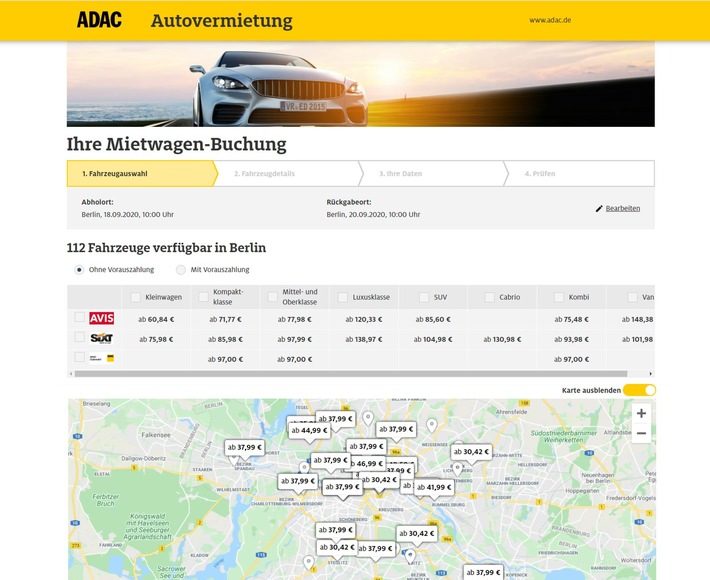This screenshot has height=580, width=710.
Task: Click map marker ab 44,99 €
Action: [309, 430]
